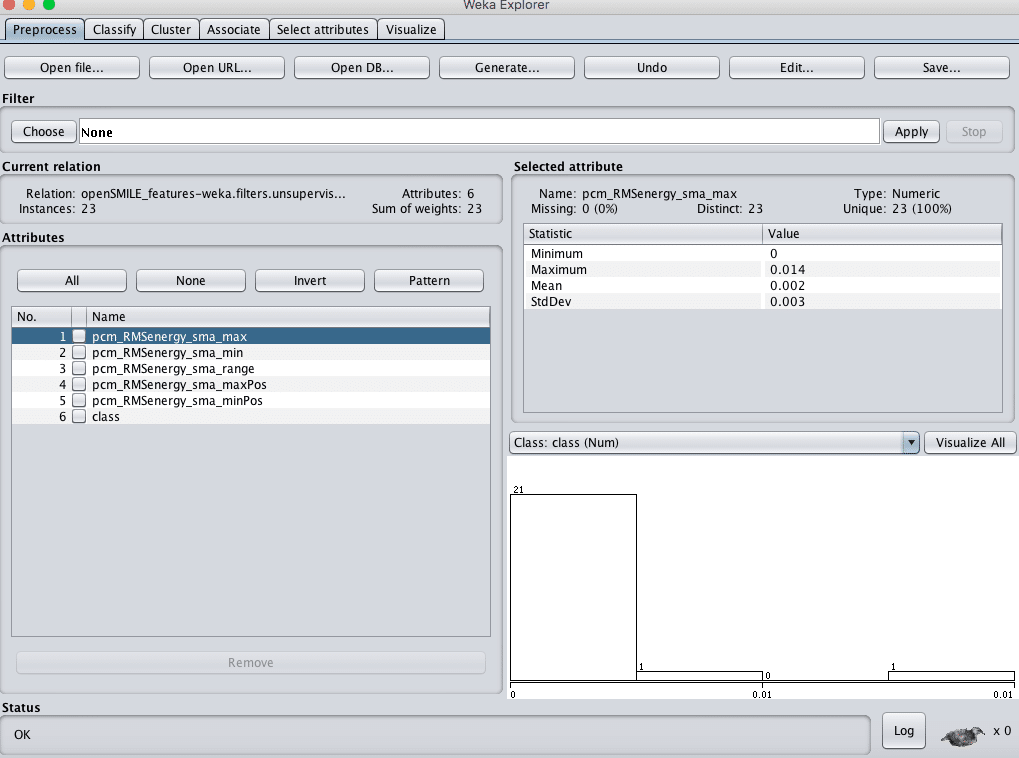
Task: Select the pcm_RMSenergy_sma_minPos attribute row
Action: 251,400
